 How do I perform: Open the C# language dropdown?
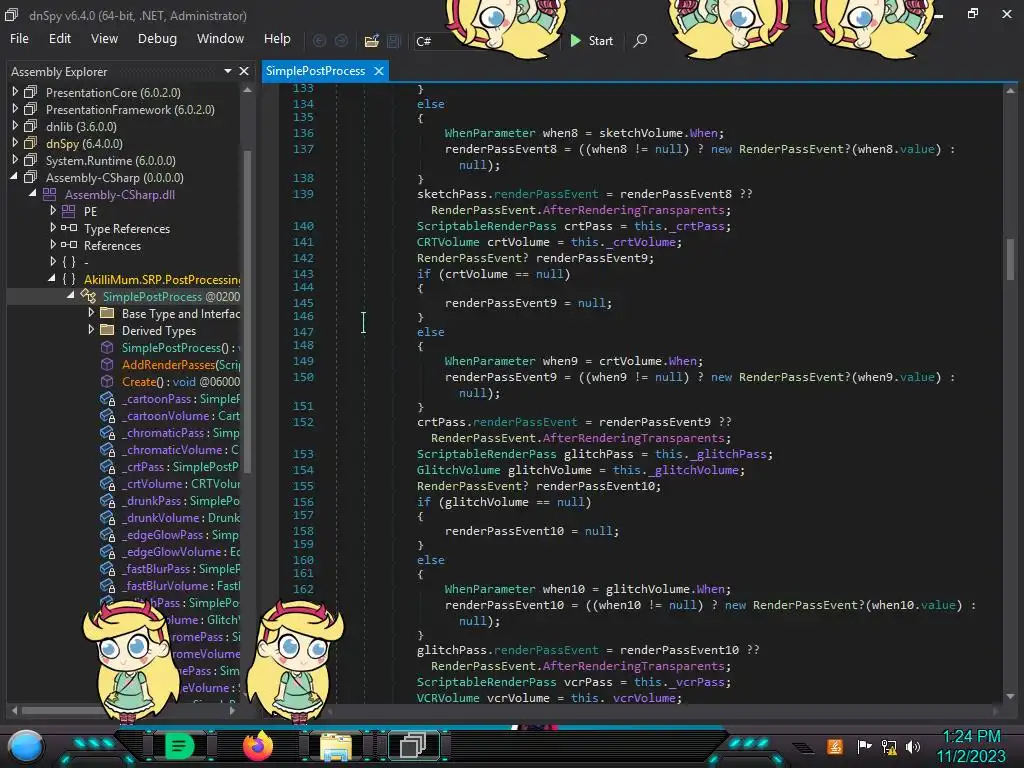(x=487, y=41)
